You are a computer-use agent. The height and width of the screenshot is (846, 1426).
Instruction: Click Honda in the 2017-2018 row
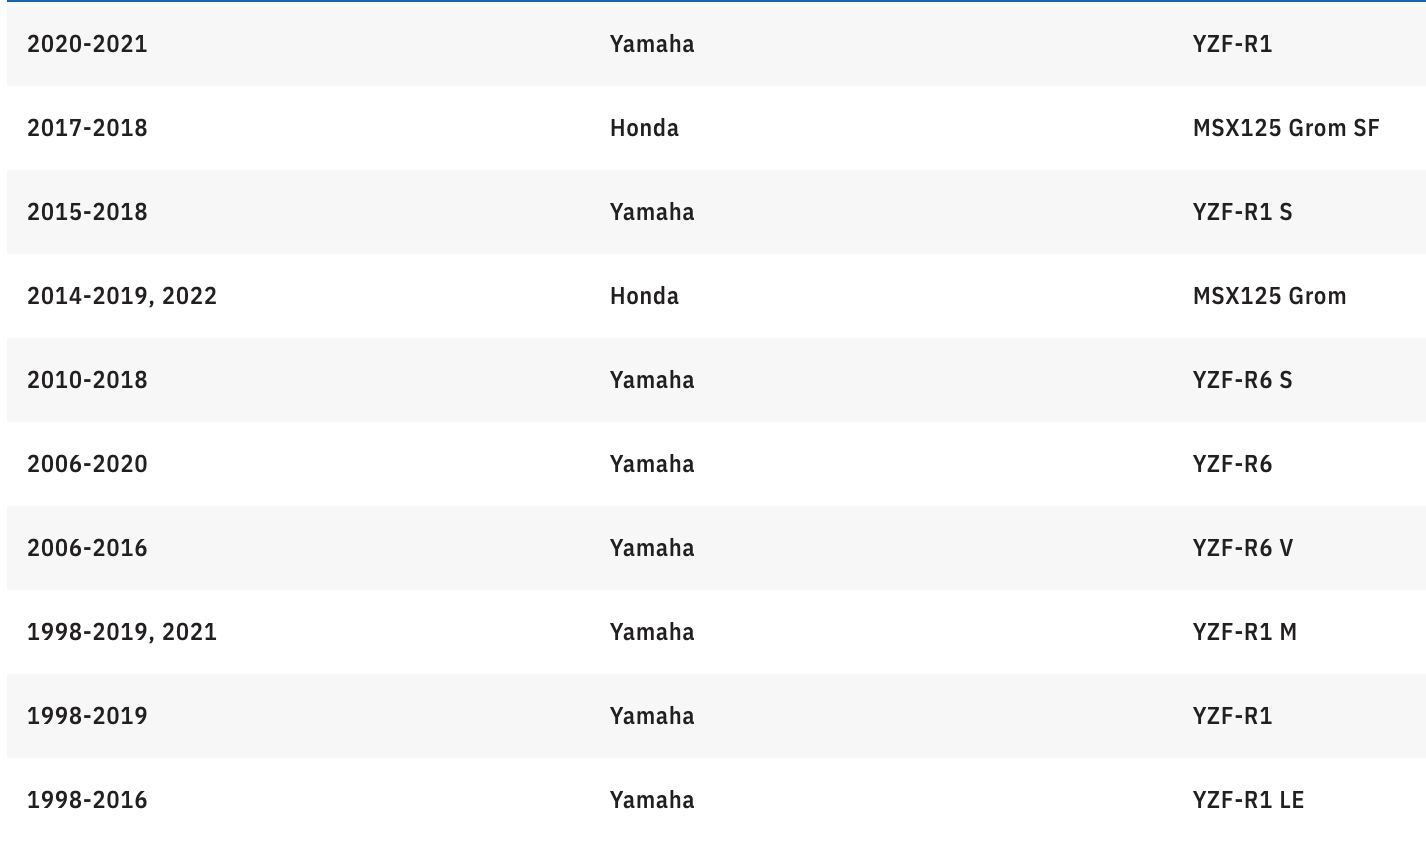pyautogui.click(x=644, y=128)
